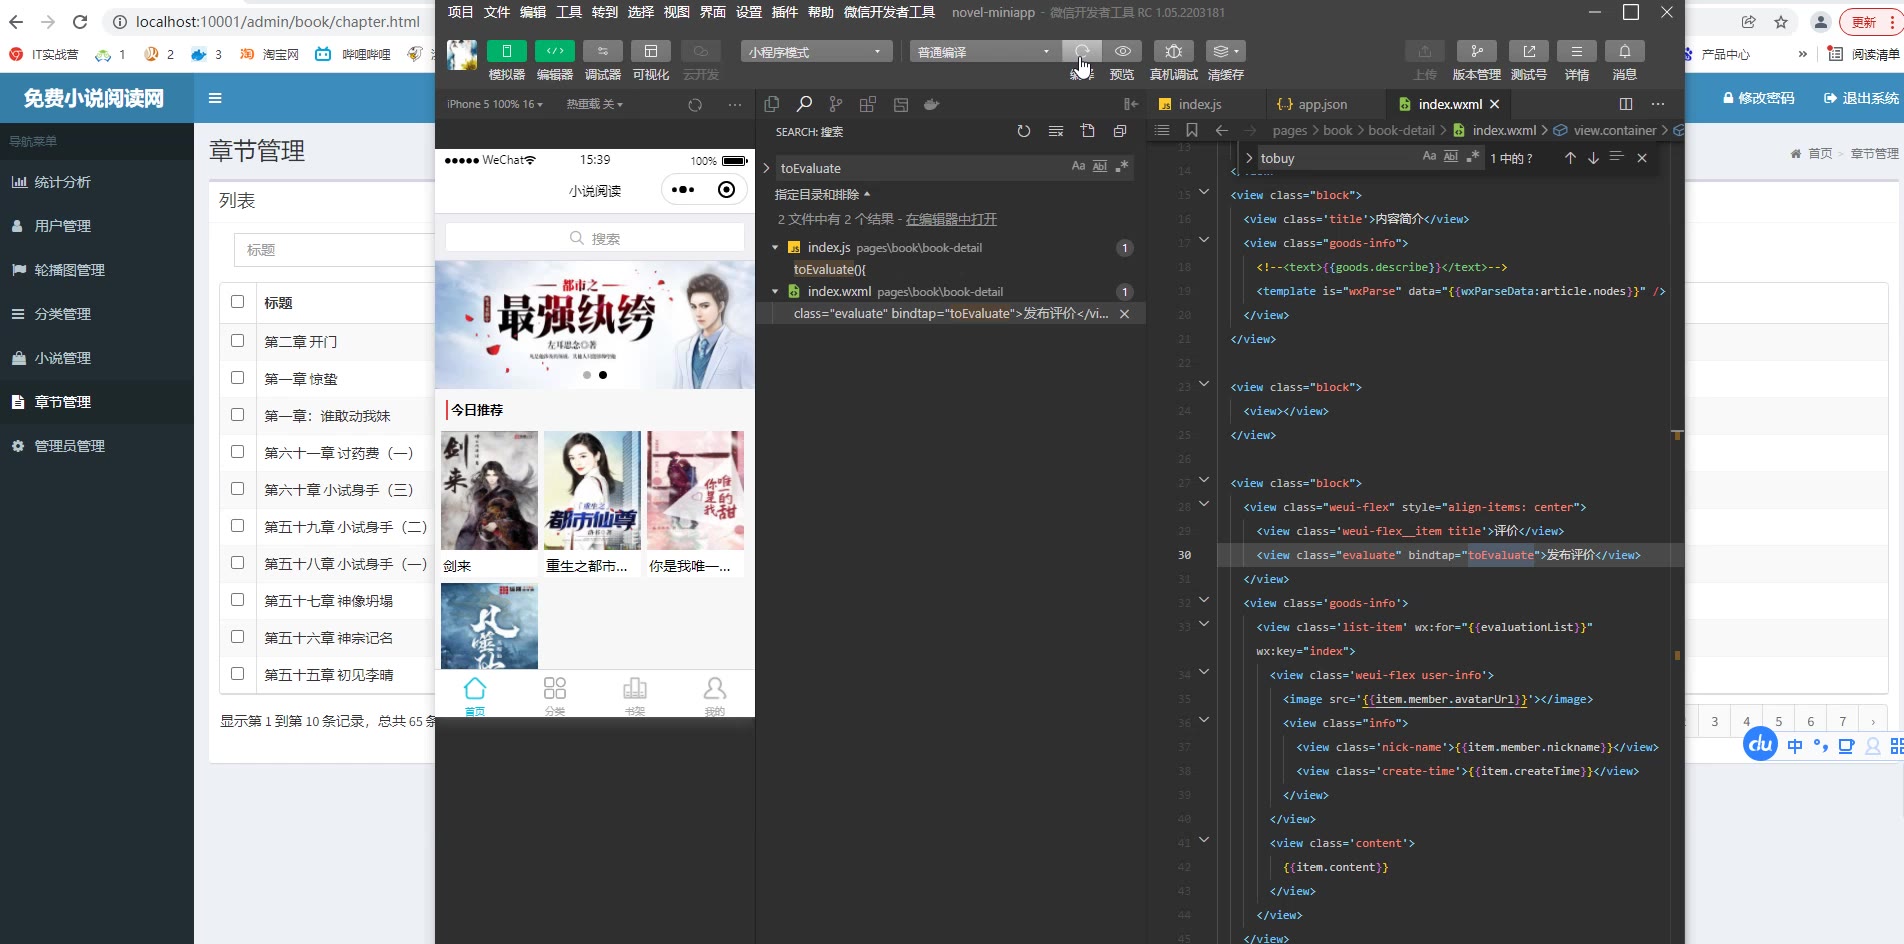This screenshot has height=944, width=1904.
Task: Tick the select-all checkbox beside 标题 header
Action: tap(237, 302)
